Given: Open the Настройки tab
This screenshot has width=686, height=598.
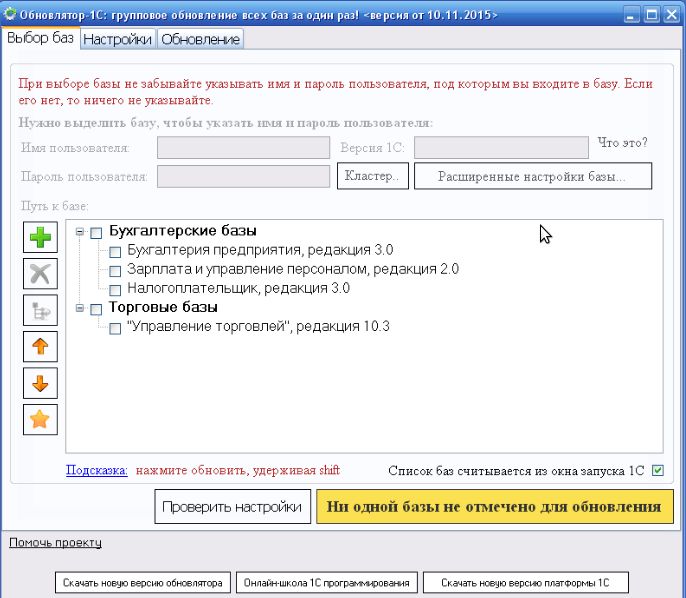Looking at the screenshot, I should (x=117, y=39).
